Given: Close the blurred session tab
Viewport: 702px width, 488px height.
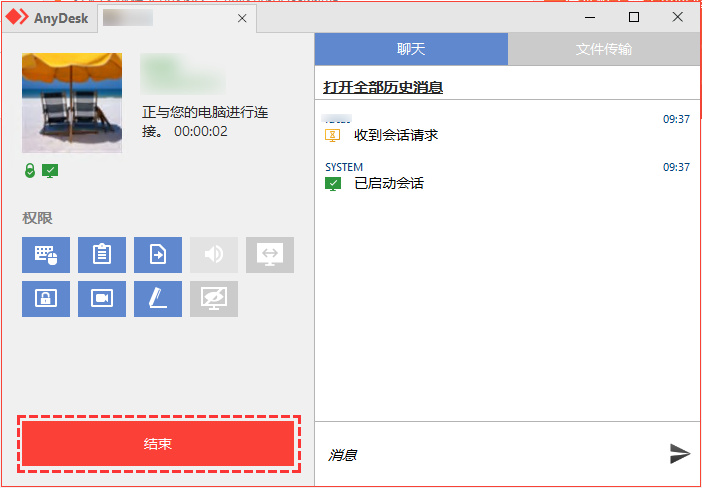Looking at the screenshot, I should [242, 18].
